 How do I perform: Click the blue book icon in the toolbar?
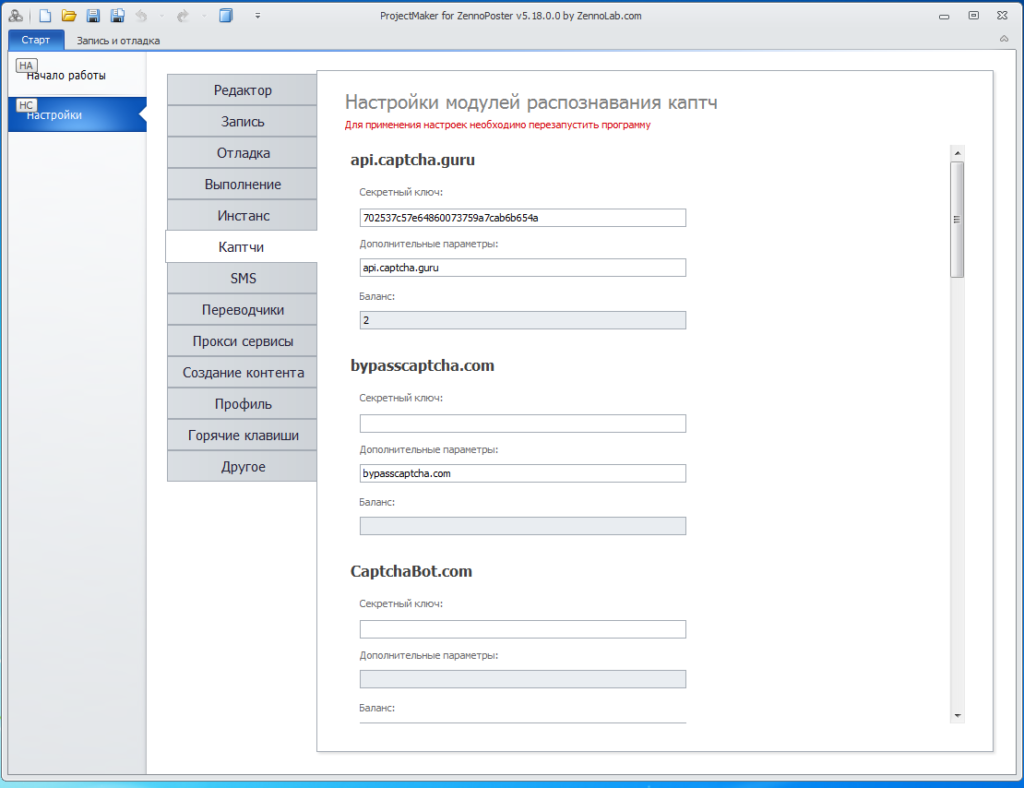point(226,16)
